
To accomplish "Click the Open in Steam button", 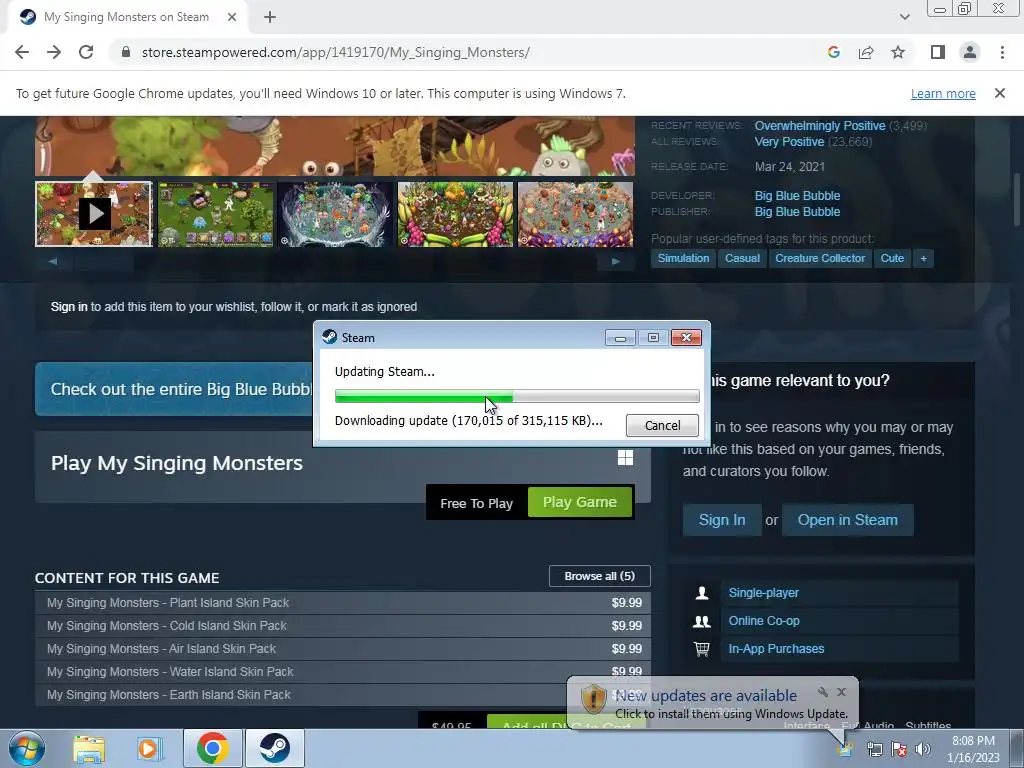I will (x=847, y=520).
